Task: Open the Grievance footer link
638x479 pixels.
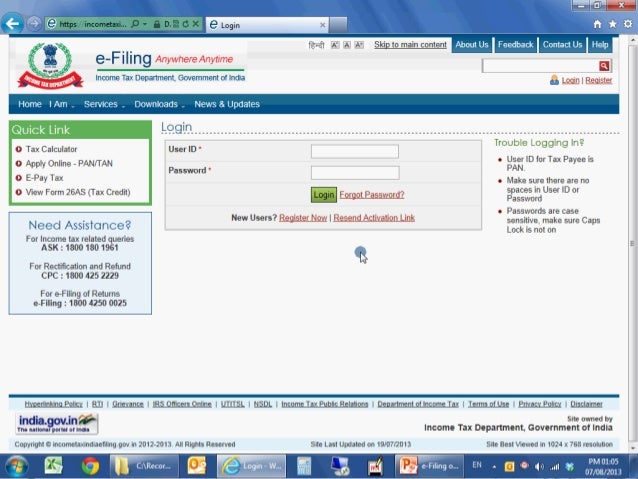Action: (x=128, y=404)
